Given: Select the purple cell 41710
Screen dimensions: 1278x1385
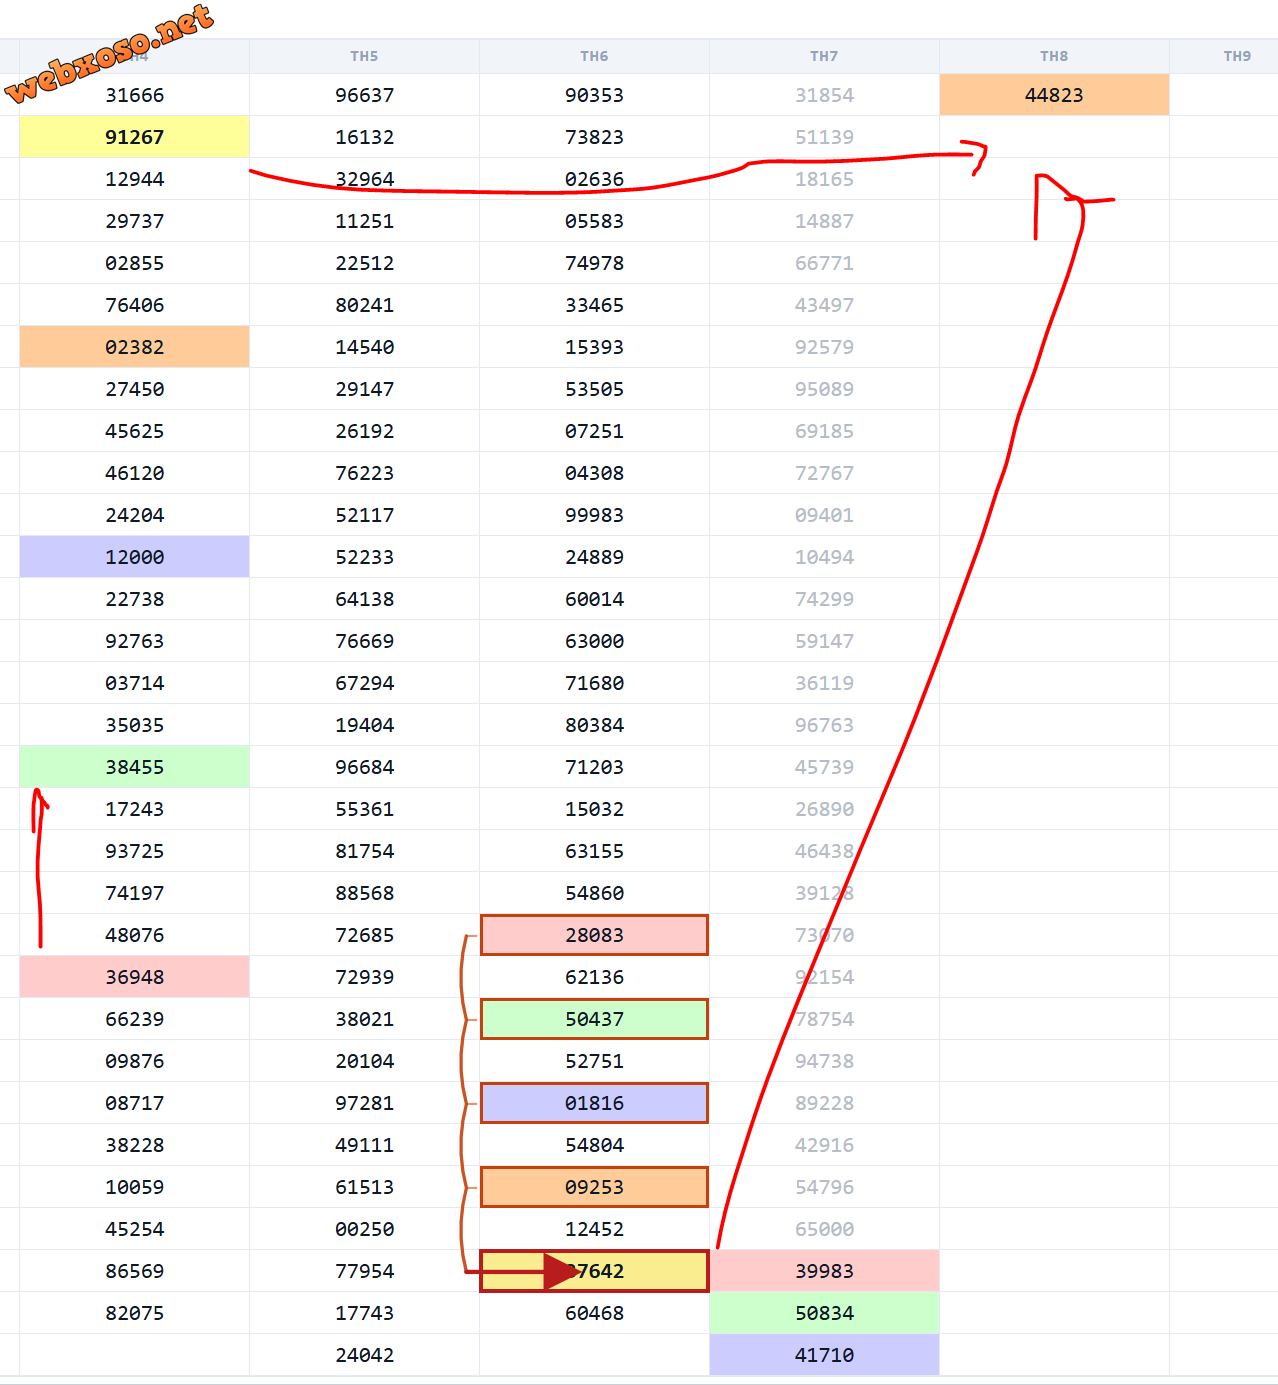Looking at the screenshot, I should point(824,1355).
